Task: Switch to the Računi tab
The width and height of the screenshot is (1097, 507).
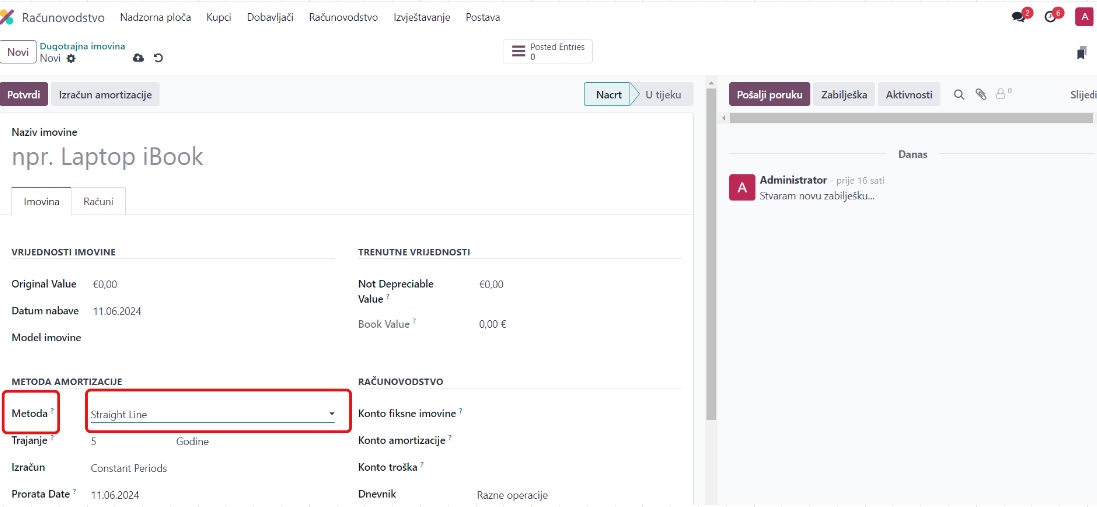Action: 98,202
